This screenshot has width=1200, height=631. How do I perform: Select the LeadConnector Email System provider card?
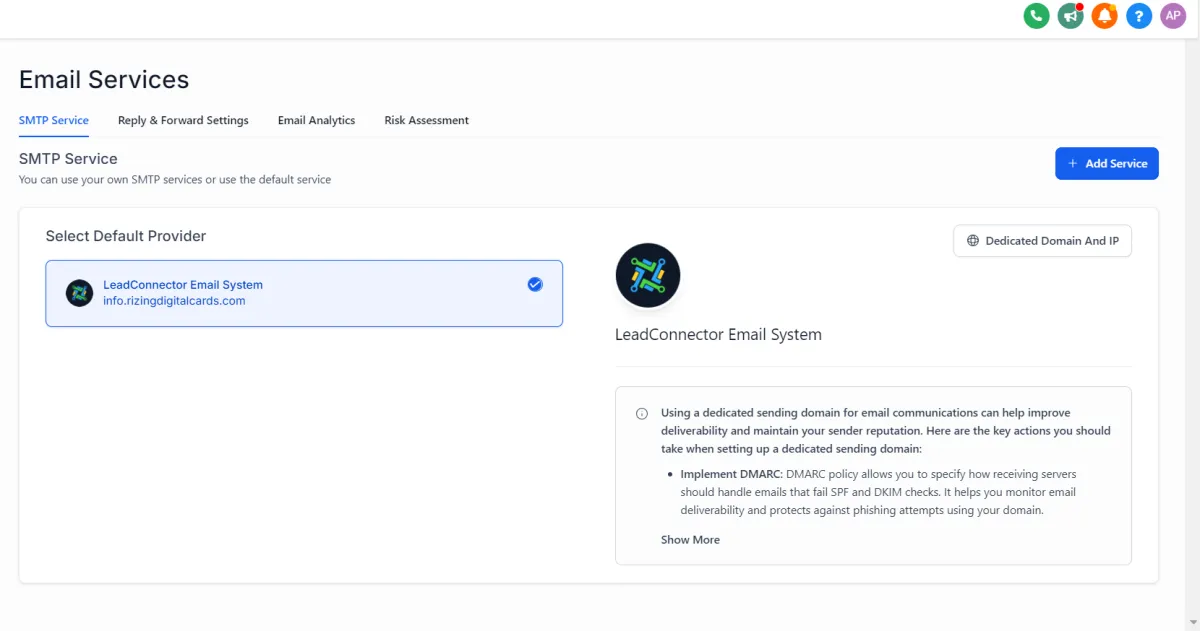304,293
